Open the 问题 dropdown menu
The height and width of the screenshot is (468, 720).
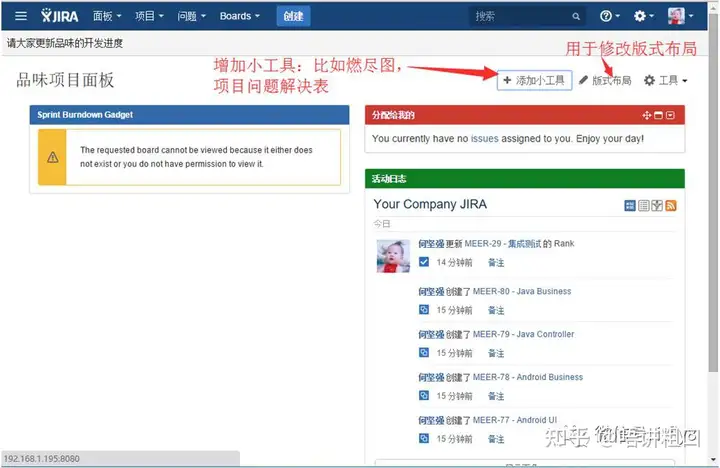point(191,16)
